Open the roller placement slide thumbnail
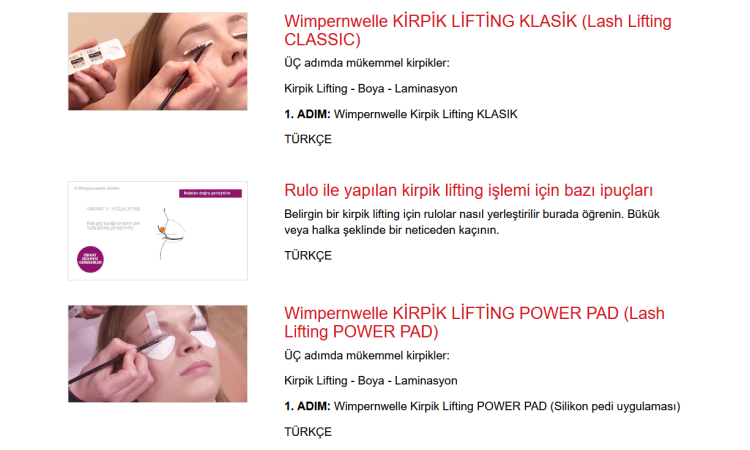 coord(157,230)
